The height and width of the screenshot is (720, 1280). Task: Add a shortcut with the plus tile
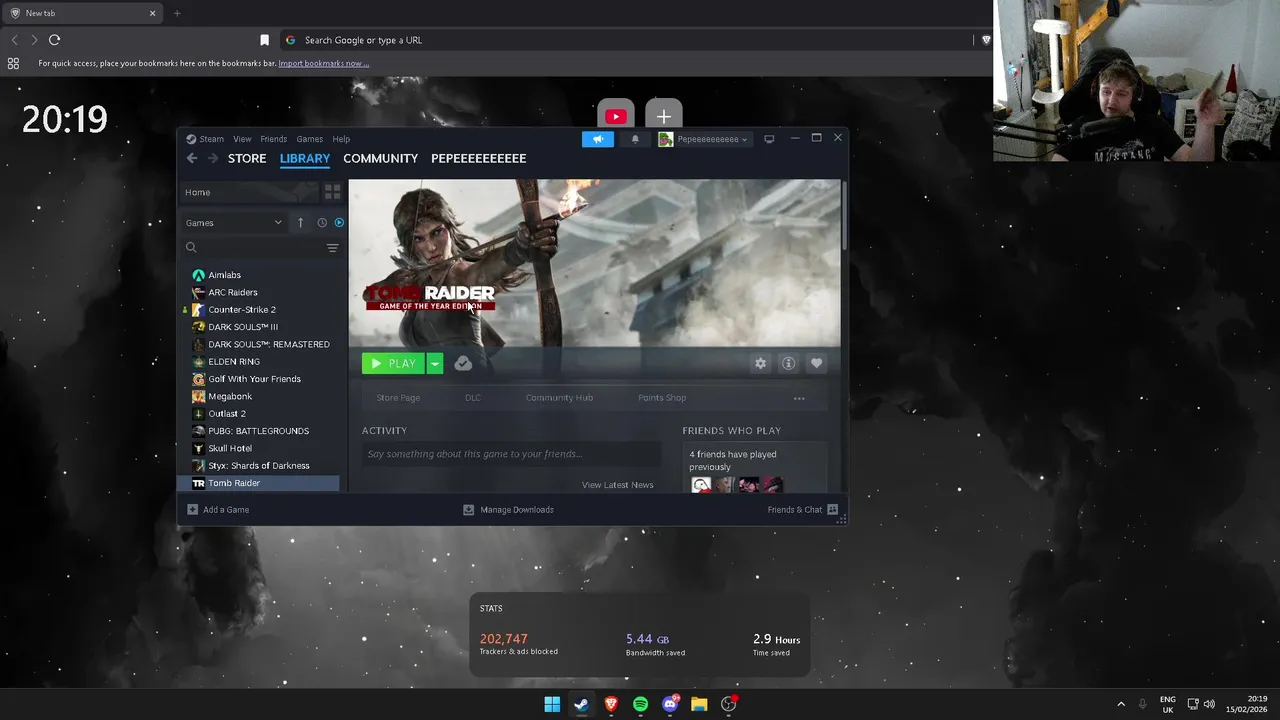664,116
